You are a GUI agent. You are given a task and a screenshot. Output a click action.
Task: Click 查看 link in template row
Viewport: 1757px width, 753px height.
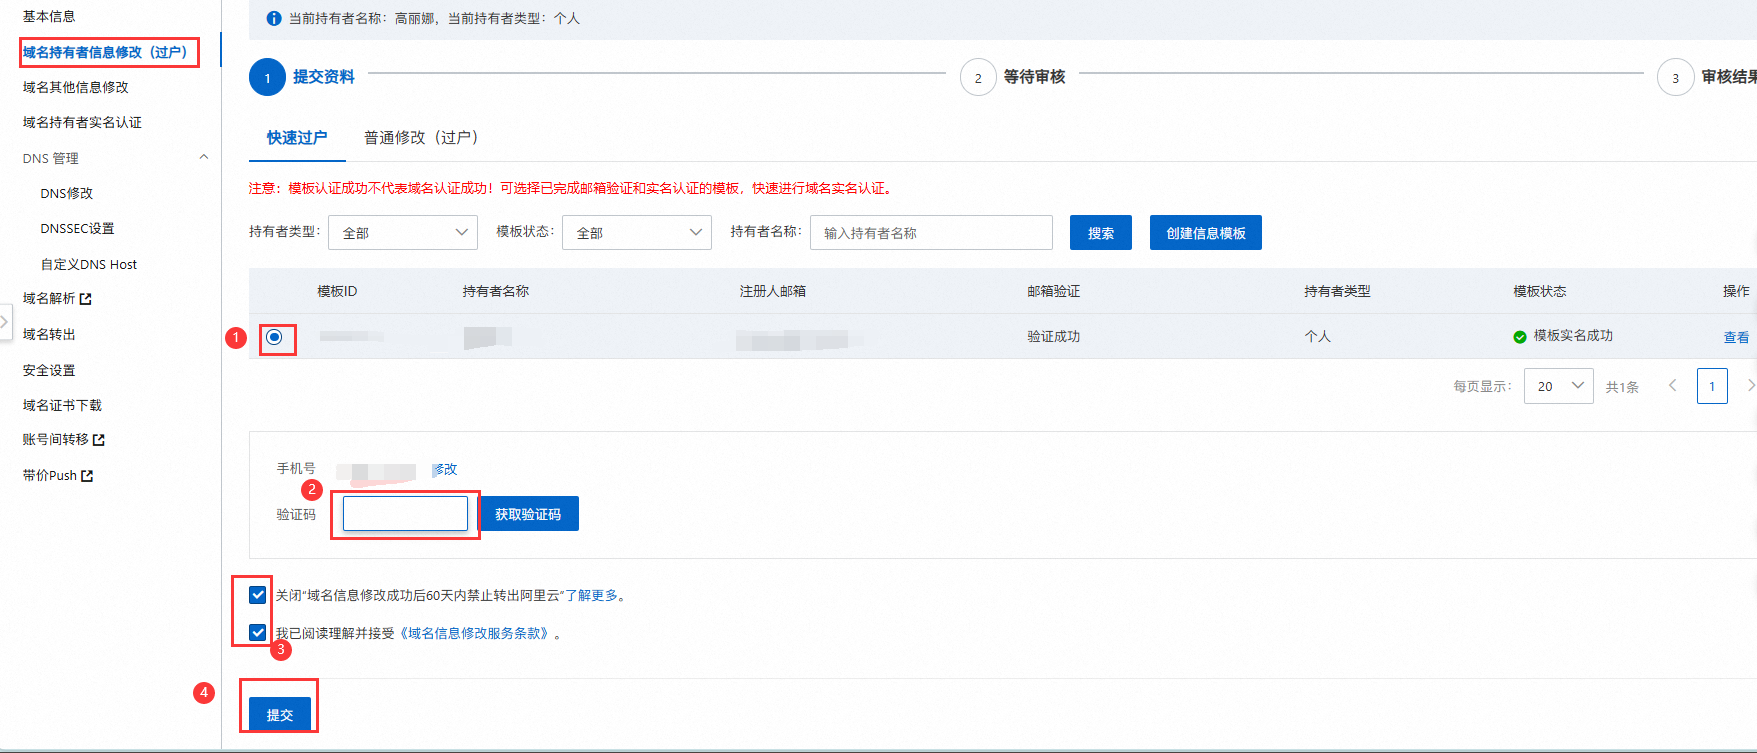click(x=1736, y=338)
